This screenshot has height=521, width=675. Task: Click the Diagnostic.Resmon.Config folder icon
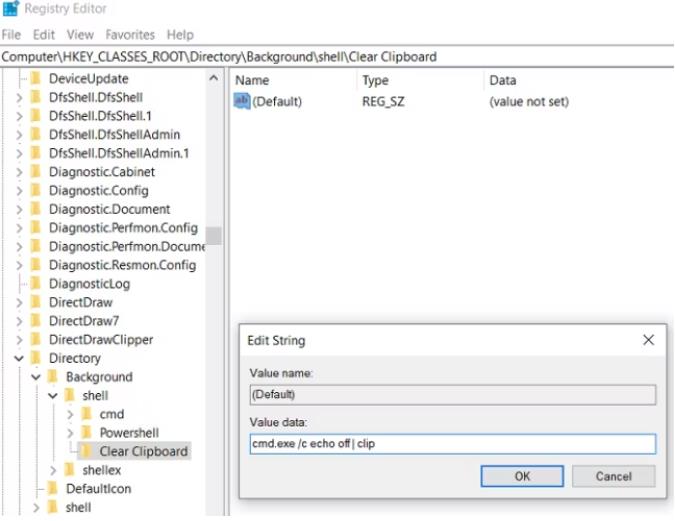click(36, 265)
